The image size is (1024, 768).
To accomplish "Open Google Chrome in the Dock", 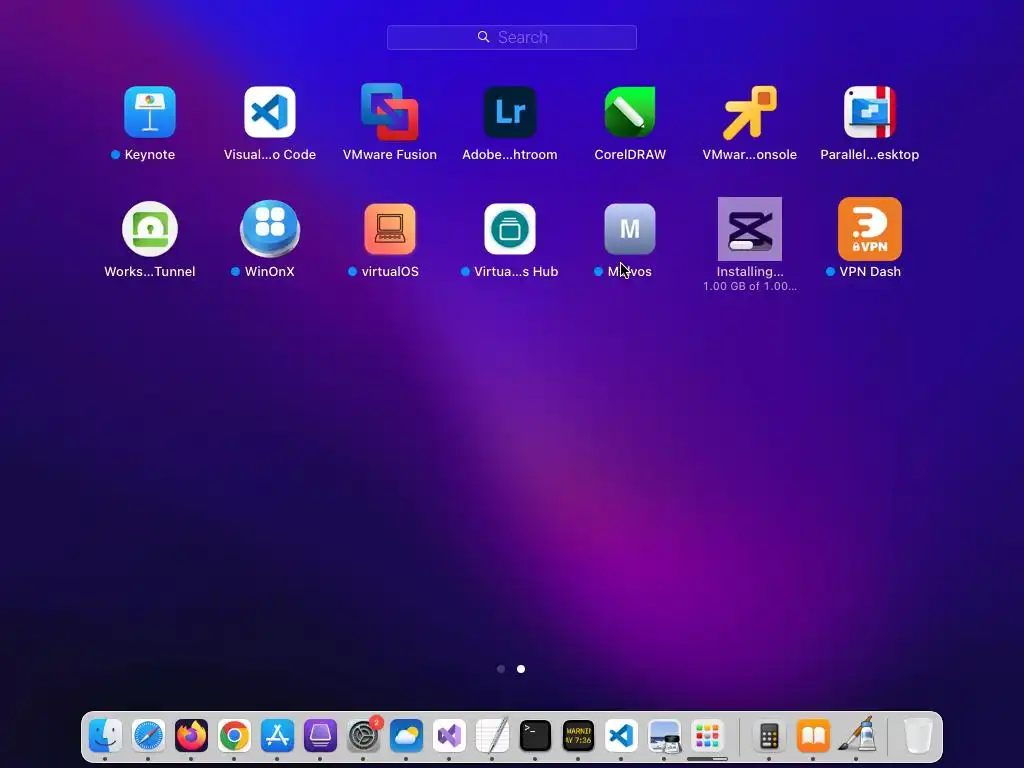I will point(234,736).
